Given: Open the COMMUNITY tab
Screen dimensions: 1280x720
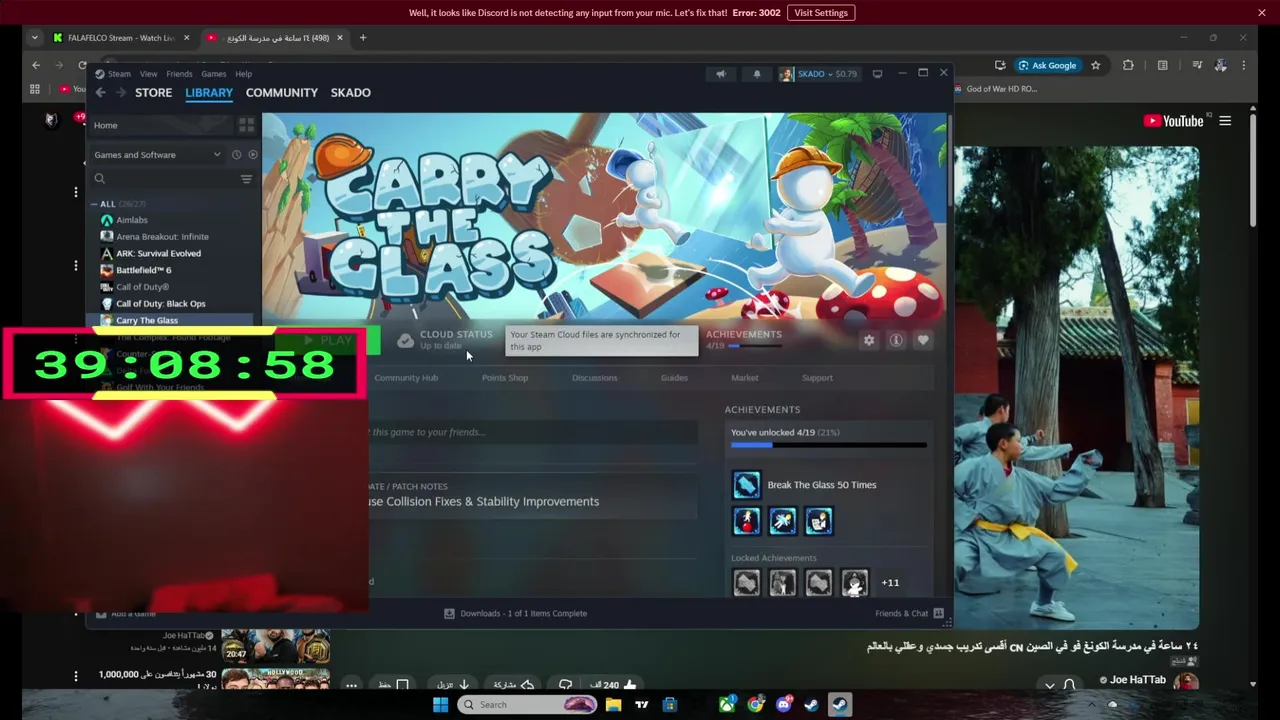Looking at the screenshot, I should (282, 93).
